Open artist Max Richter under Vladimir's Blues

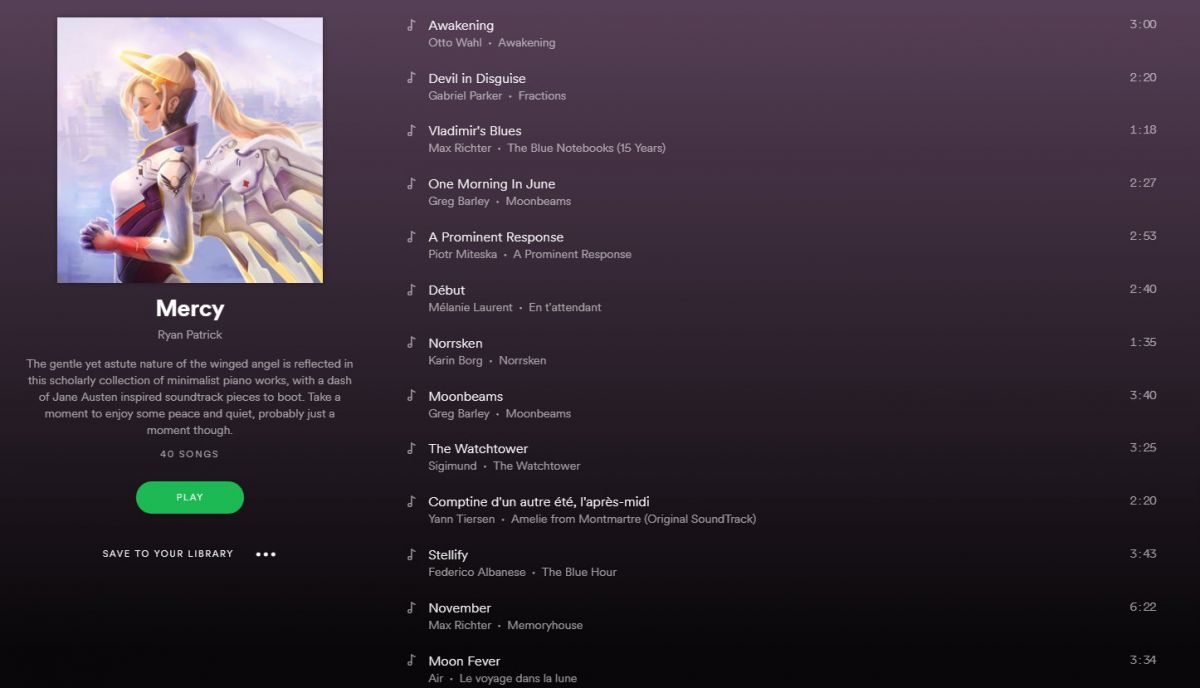pyautogui.click(x=460, y=148)
